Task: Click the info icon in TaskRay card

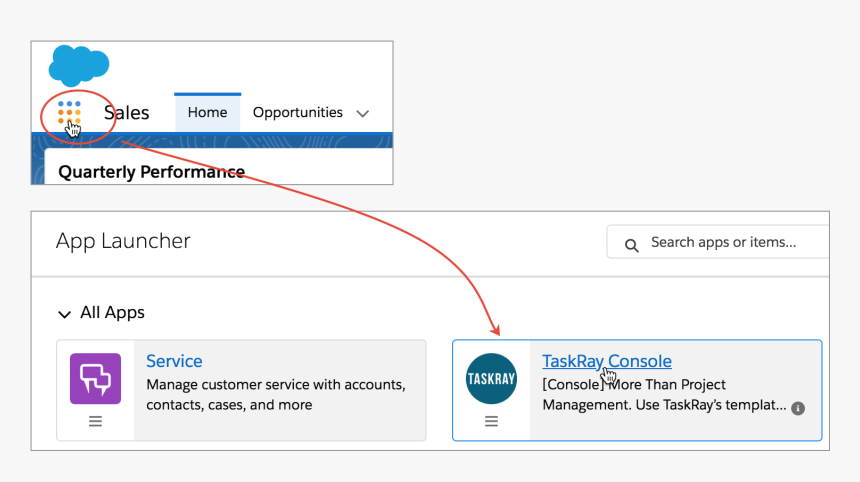Action: (x=798, y=408)
